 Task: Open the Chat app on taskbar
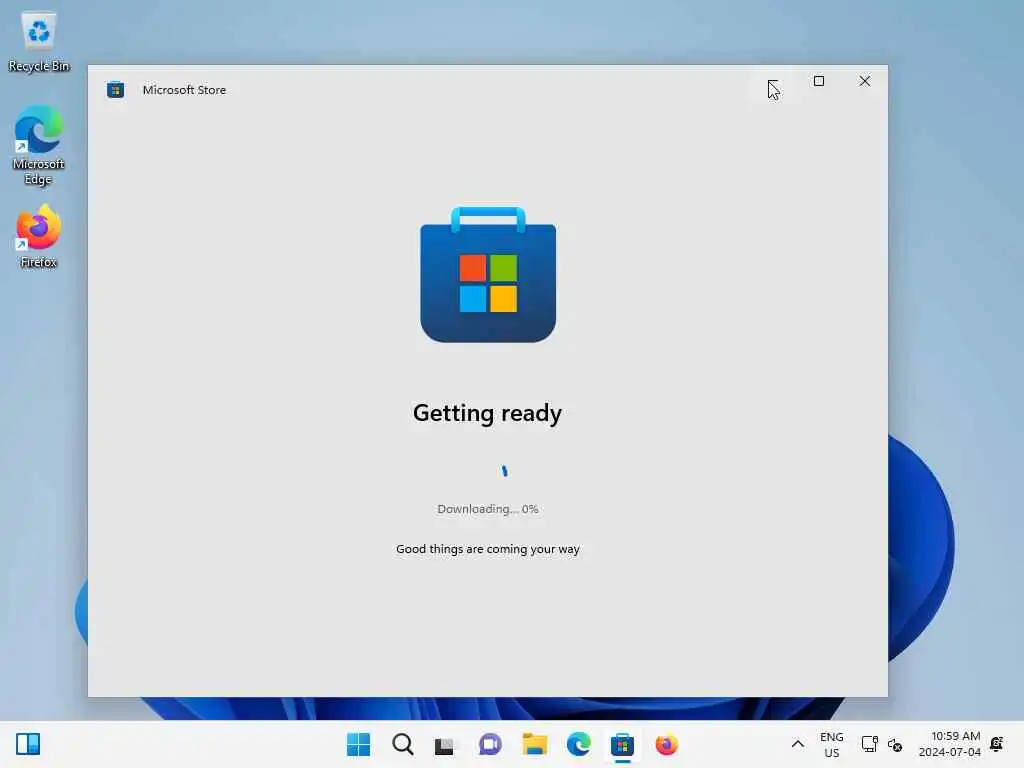click(x=490, y=744)
